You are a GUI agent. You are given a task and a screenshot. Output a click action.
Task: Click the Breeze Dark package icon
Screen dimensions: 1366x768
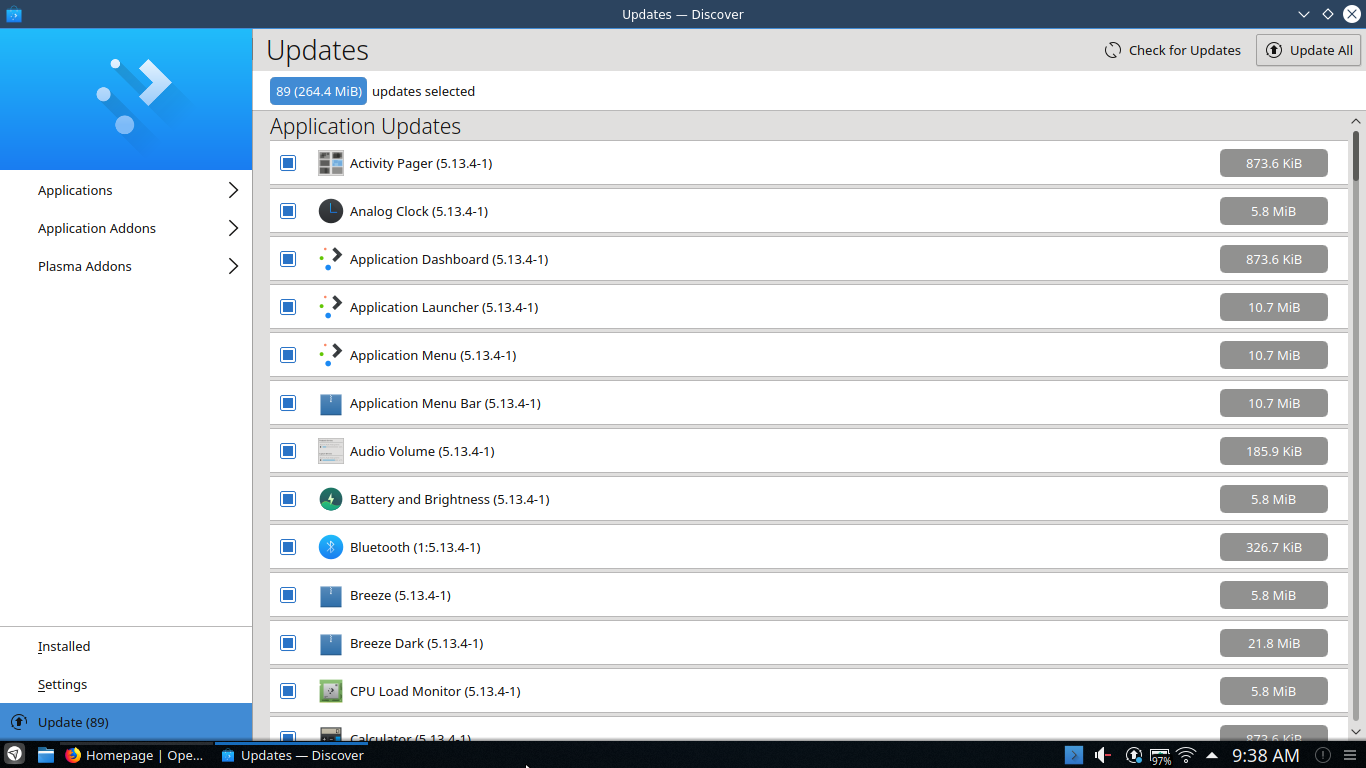(x=331, y=643)
